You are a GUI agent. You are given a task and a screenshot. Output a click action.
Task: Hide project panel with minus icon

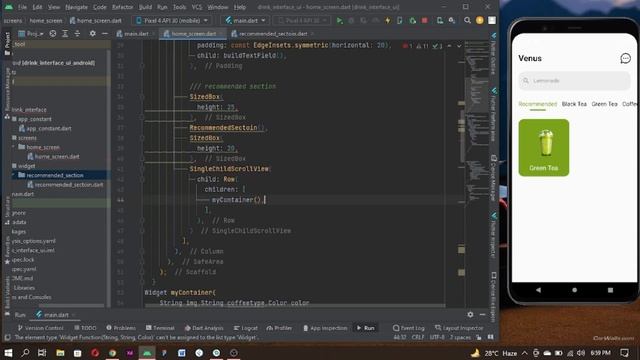point(104,33)
